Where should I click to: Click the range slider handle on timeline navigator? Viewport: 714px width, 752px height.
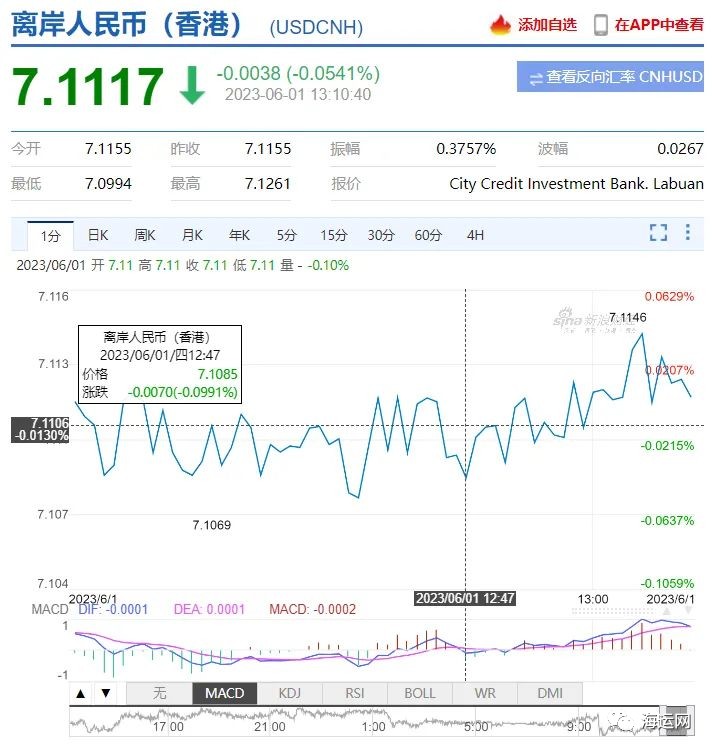click(679, 720)
